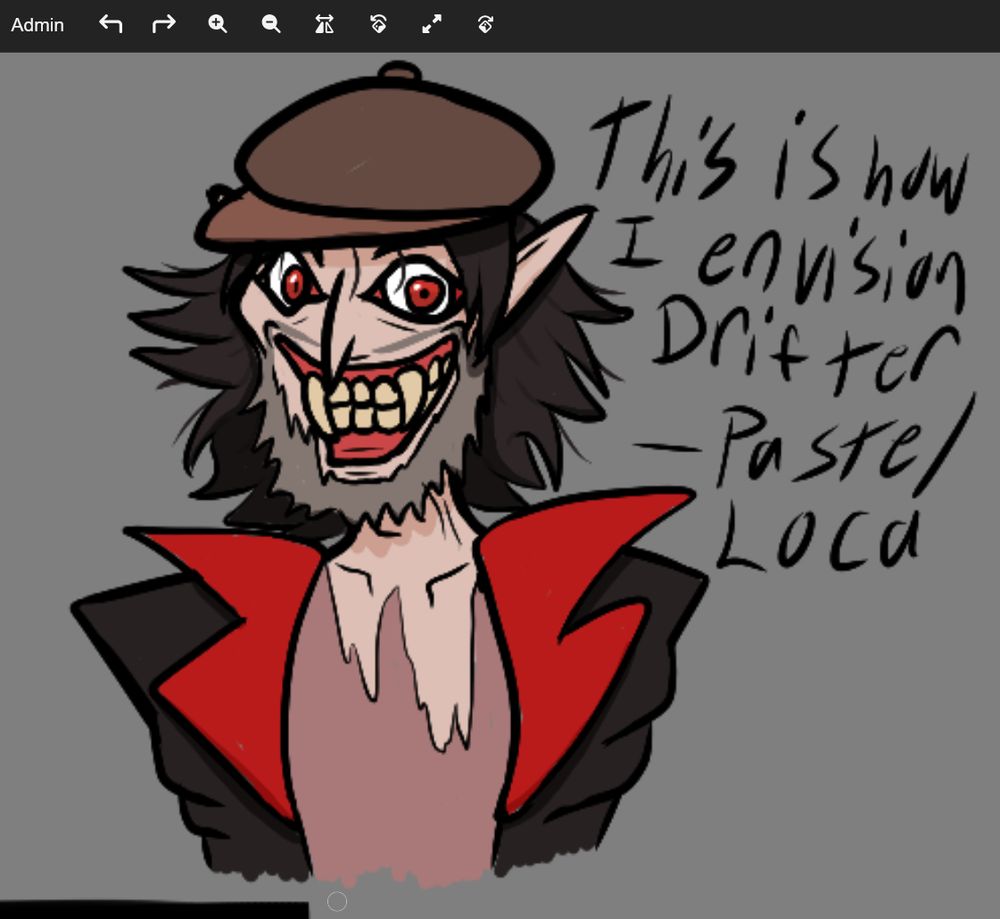Flip the canvas horizontally

325,24
